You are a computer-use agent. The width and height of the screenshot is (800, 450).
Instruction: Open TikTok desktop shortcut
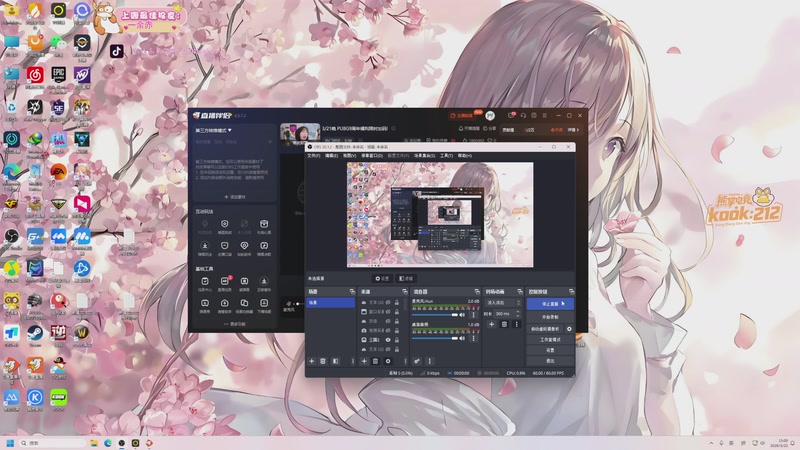117,51
